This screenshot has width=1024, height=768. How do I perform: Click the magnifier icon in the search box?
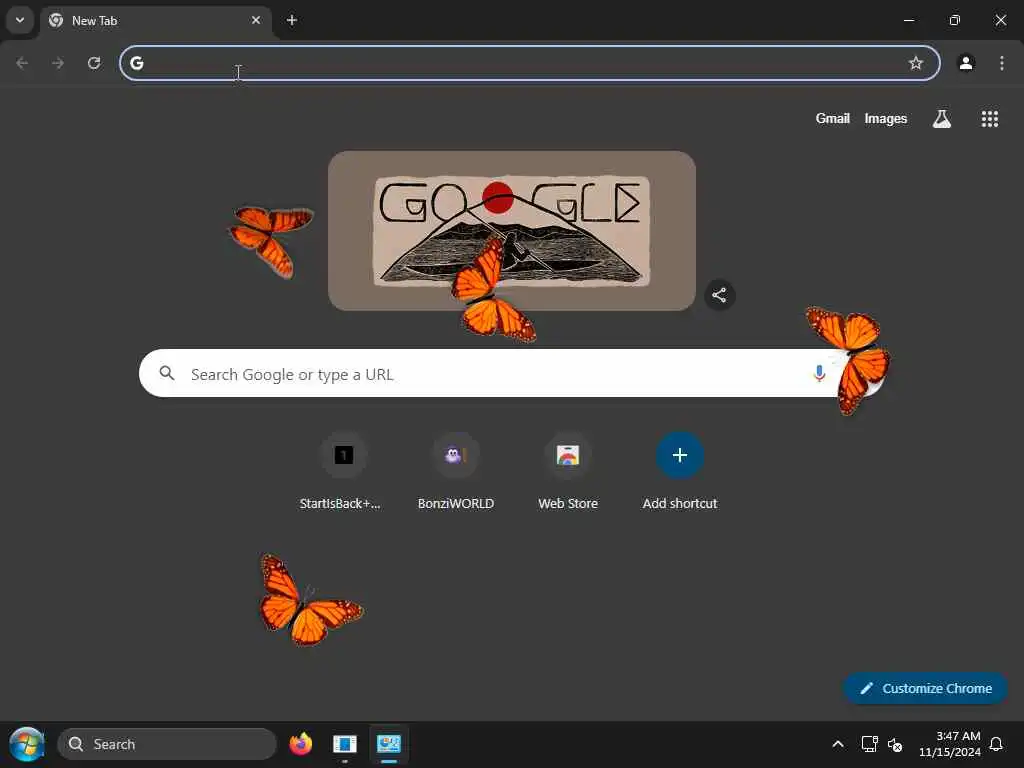coord(167,373)
